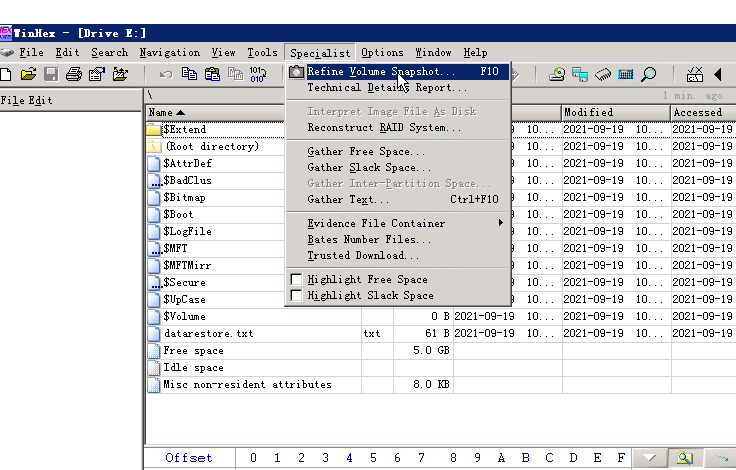Click the camera icon beside Refine Volume Snapshot
The image size is (736, 470).
coord(296,72)
